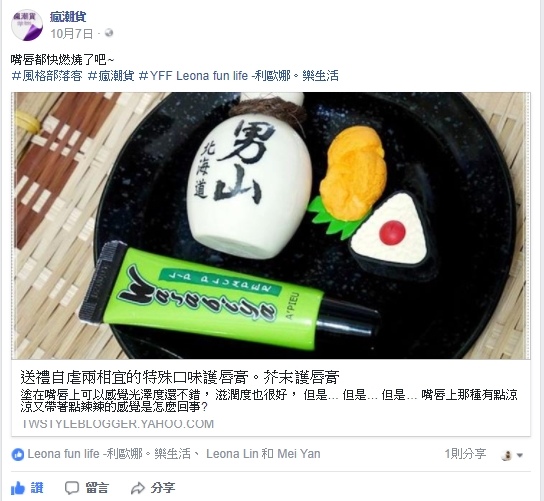Open the 瘋潮貨 page profile picture
This screenshot has height=501, width=544.
27,25
